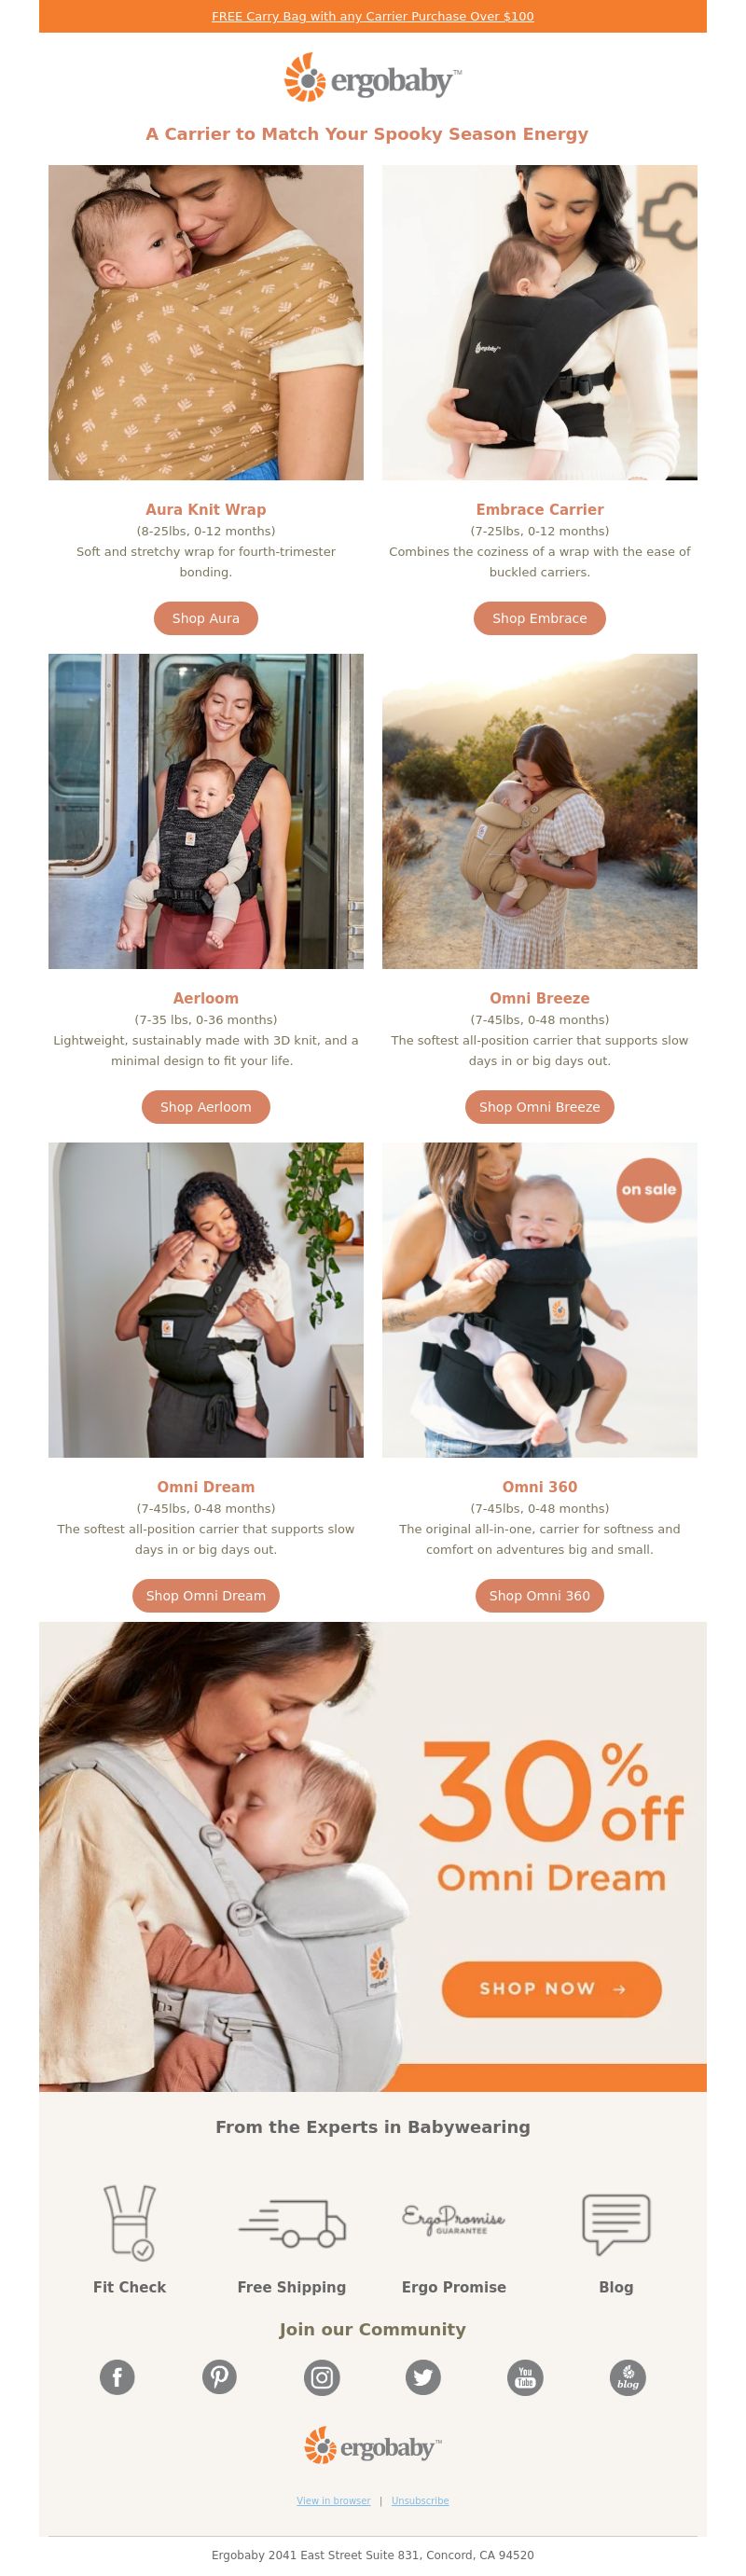Click the Omni 360 on sale photo
746x2576 pixels.
point(540,1299)
